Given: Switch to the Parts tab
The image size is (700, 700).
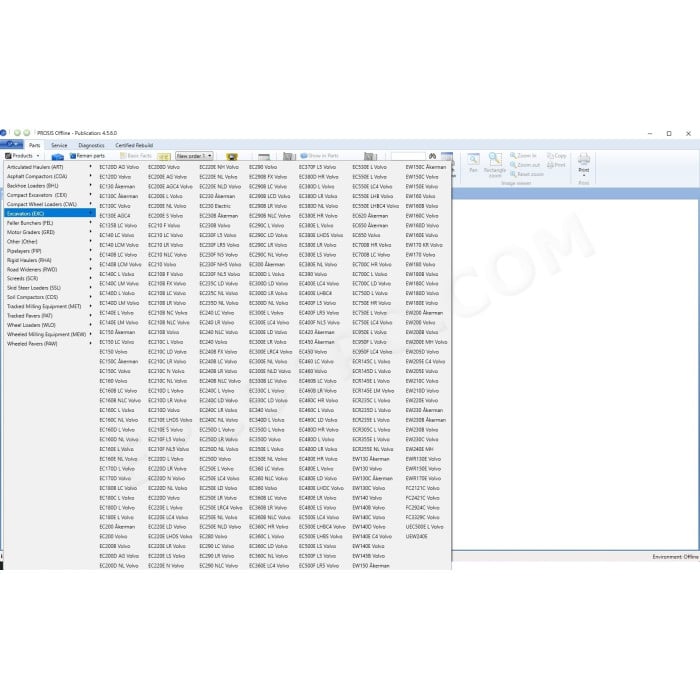Looking at the screenshot, I should coord(34,145).
